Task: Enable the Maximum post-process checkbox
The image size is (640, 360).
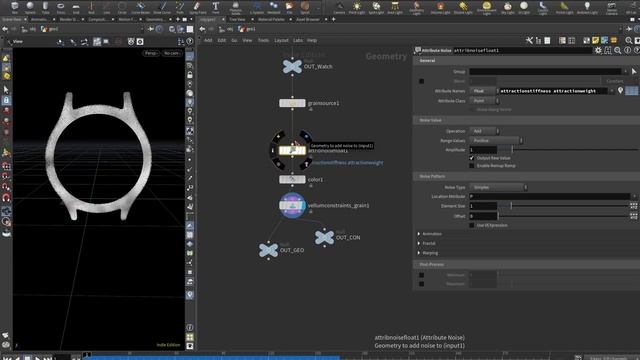Action: [x=422, y=284]
